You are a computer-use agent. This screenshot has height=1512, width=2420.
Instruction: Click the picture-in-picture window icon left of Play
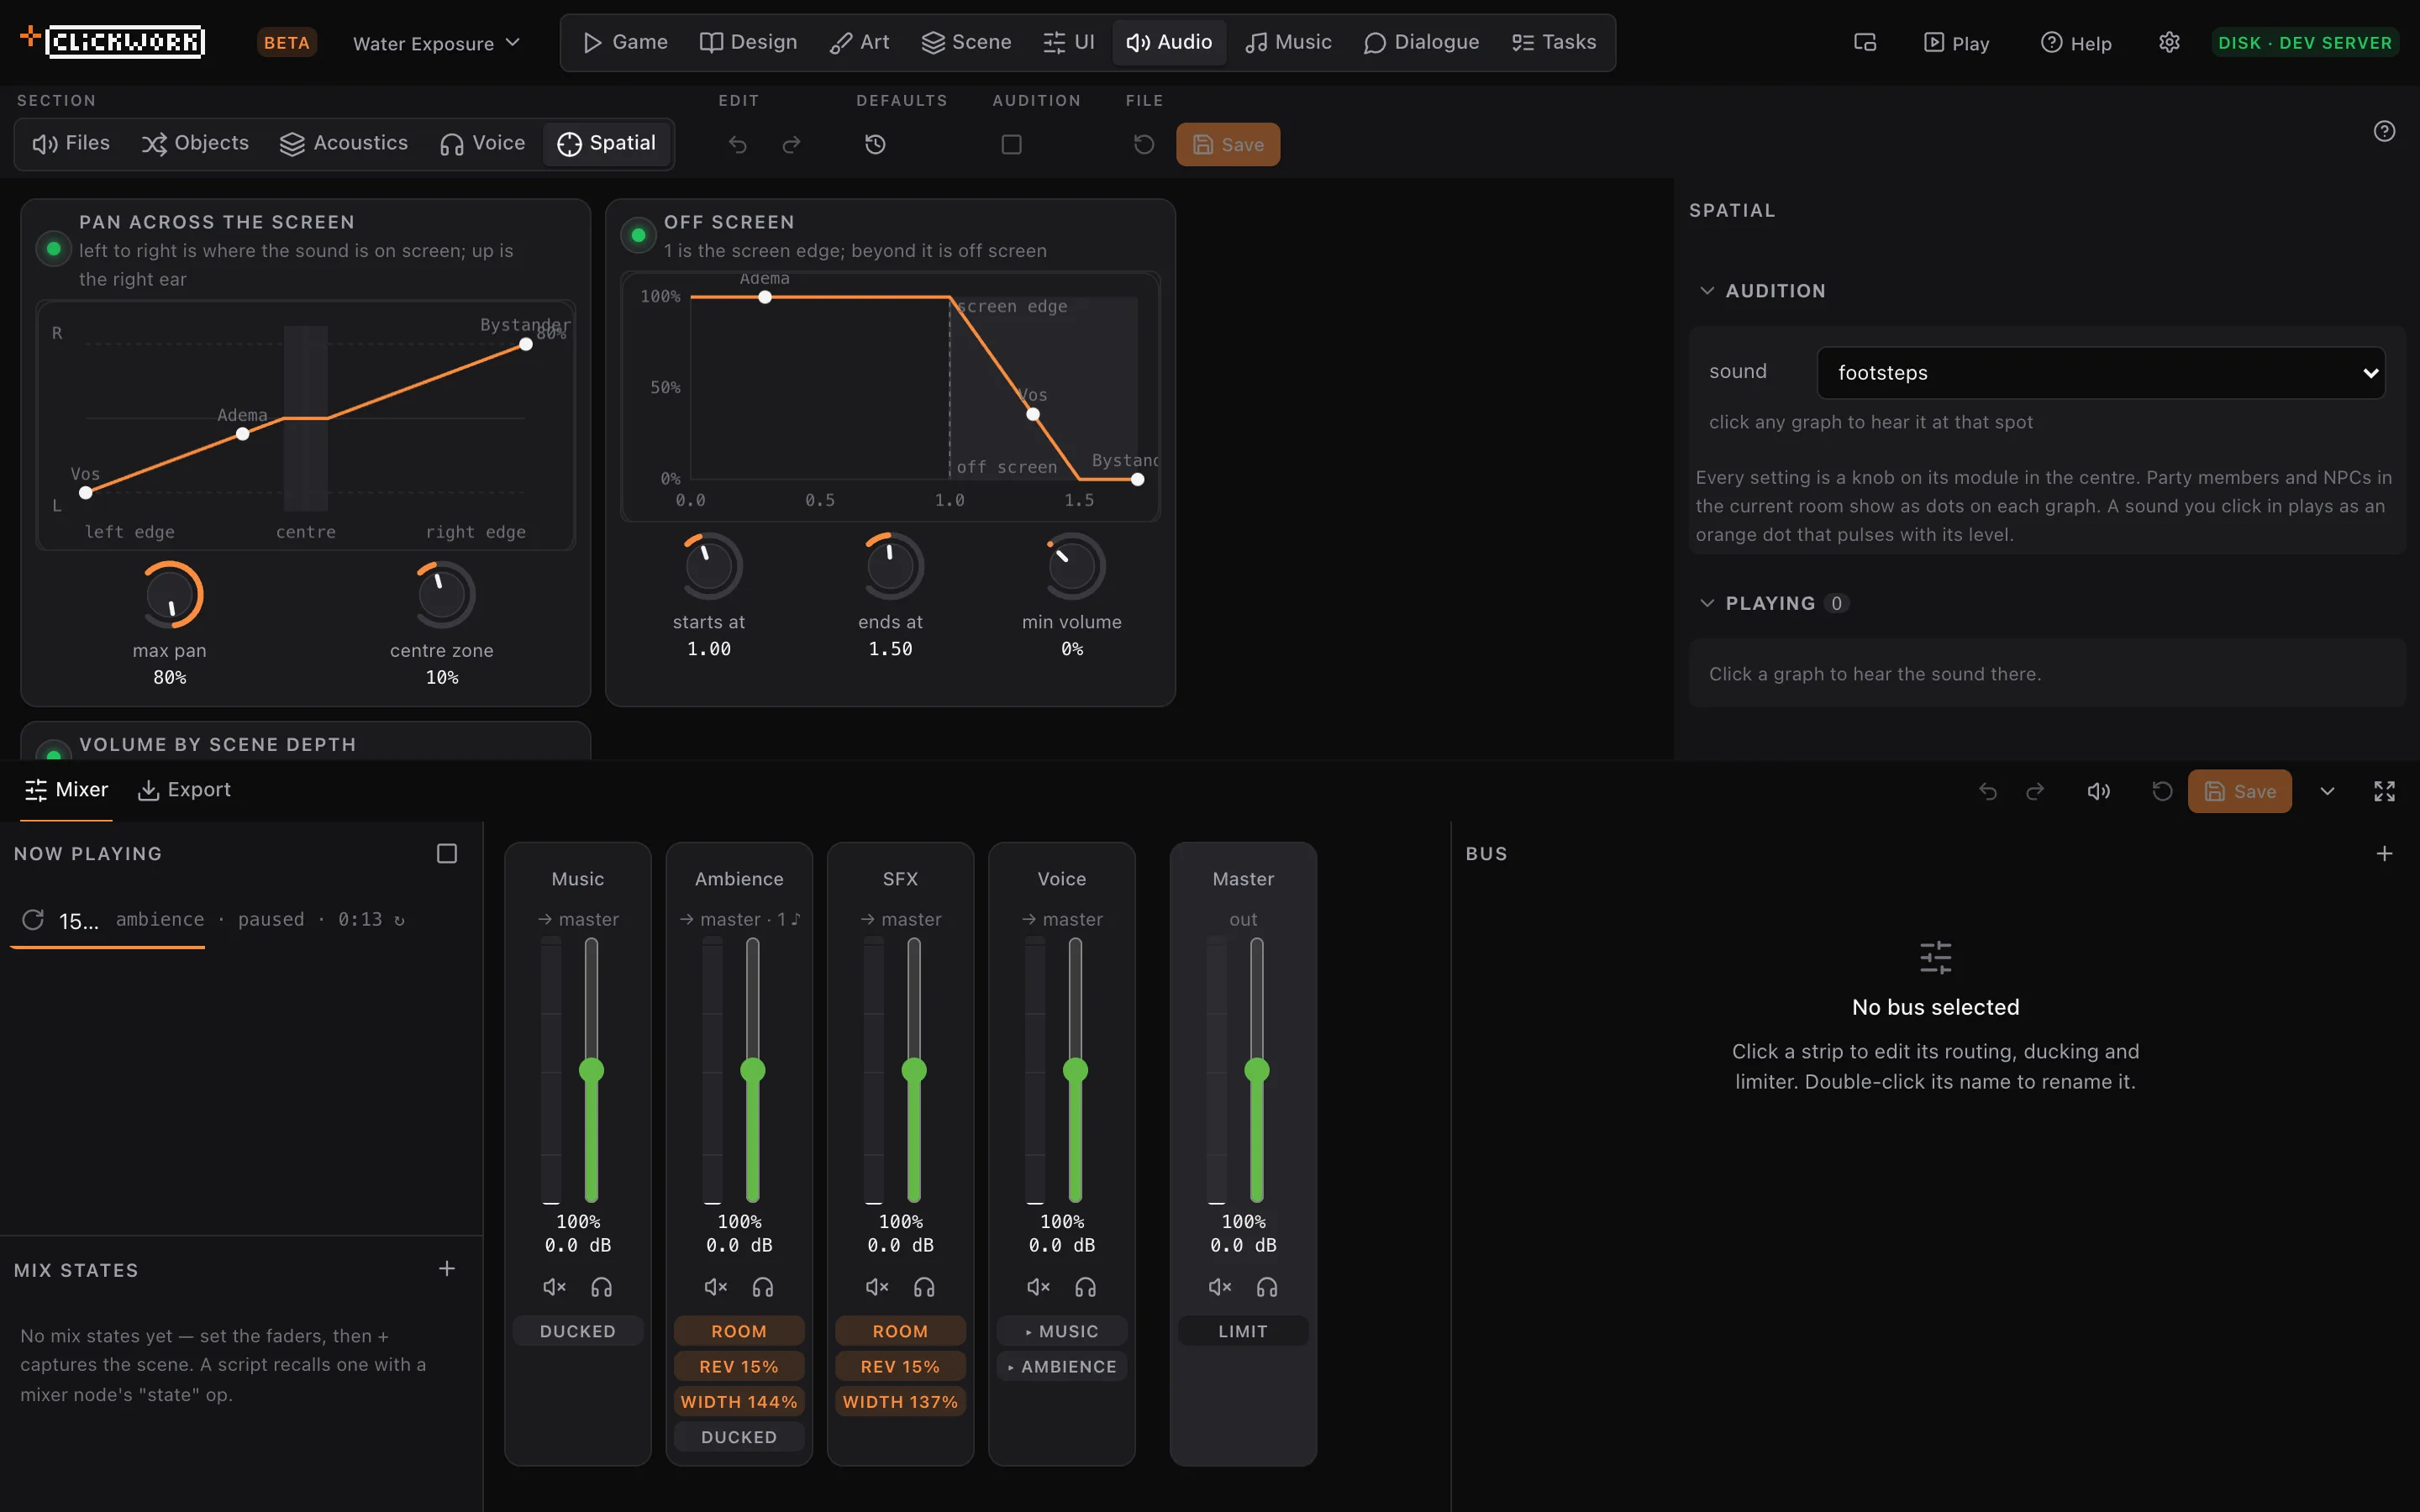1865,43
